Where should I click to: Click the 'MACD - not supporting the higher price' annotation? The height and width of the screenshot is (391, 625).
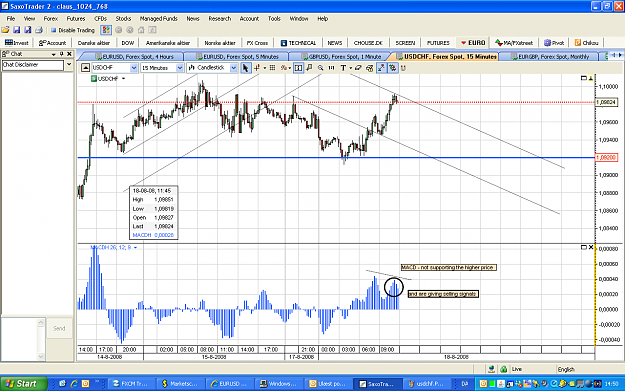click(x=448, y=267)
